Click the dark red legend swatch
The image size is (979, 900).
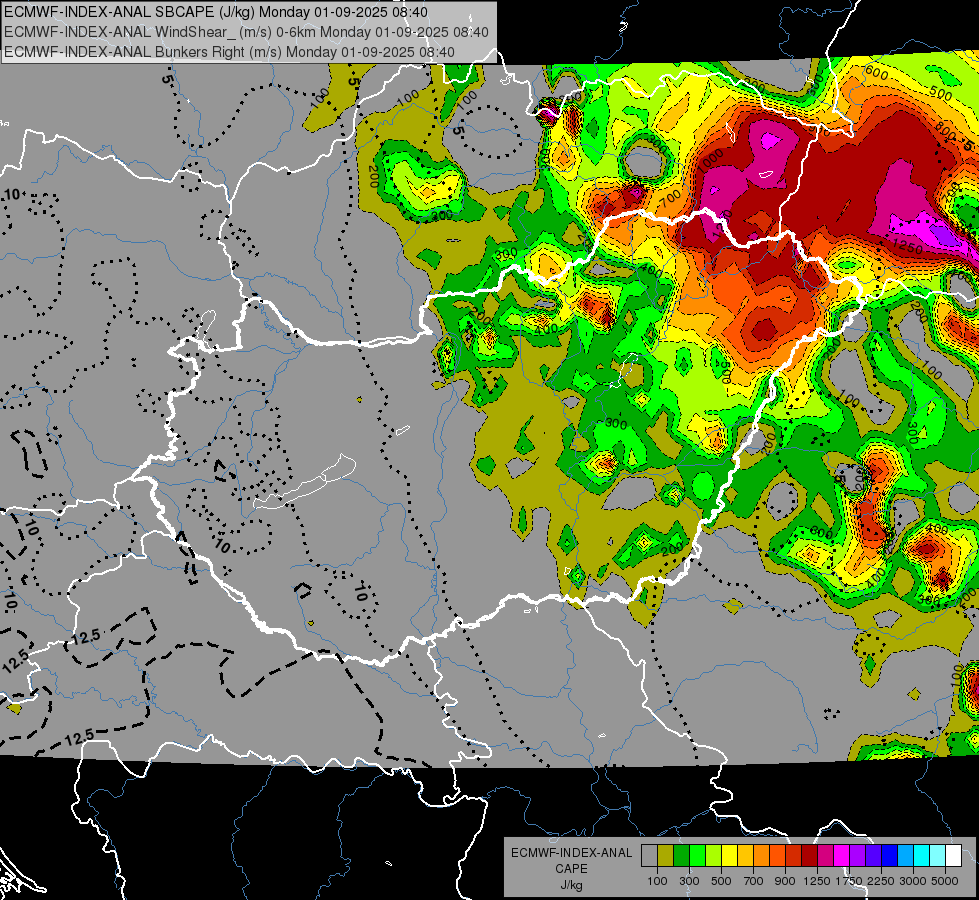point(810,855)
